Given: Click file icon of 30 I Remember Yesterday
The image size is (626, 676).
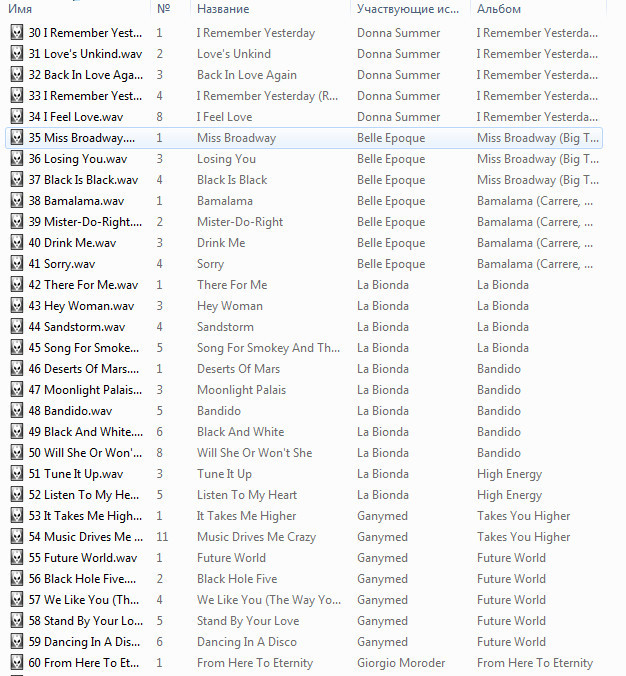Looking at the screenshot, I should [x=17, y=33].
